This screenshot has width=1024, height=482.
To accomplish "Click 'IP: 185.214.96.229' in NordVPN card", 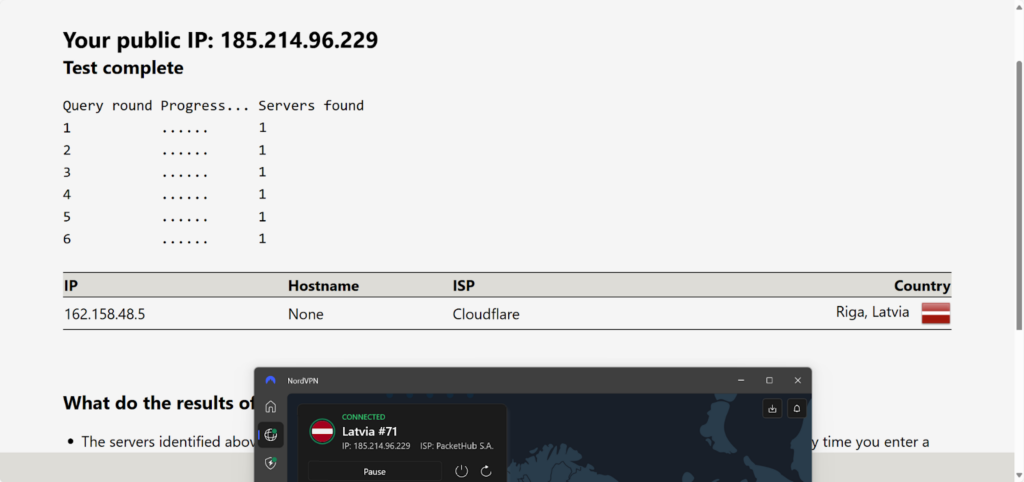I will (376, 446).
